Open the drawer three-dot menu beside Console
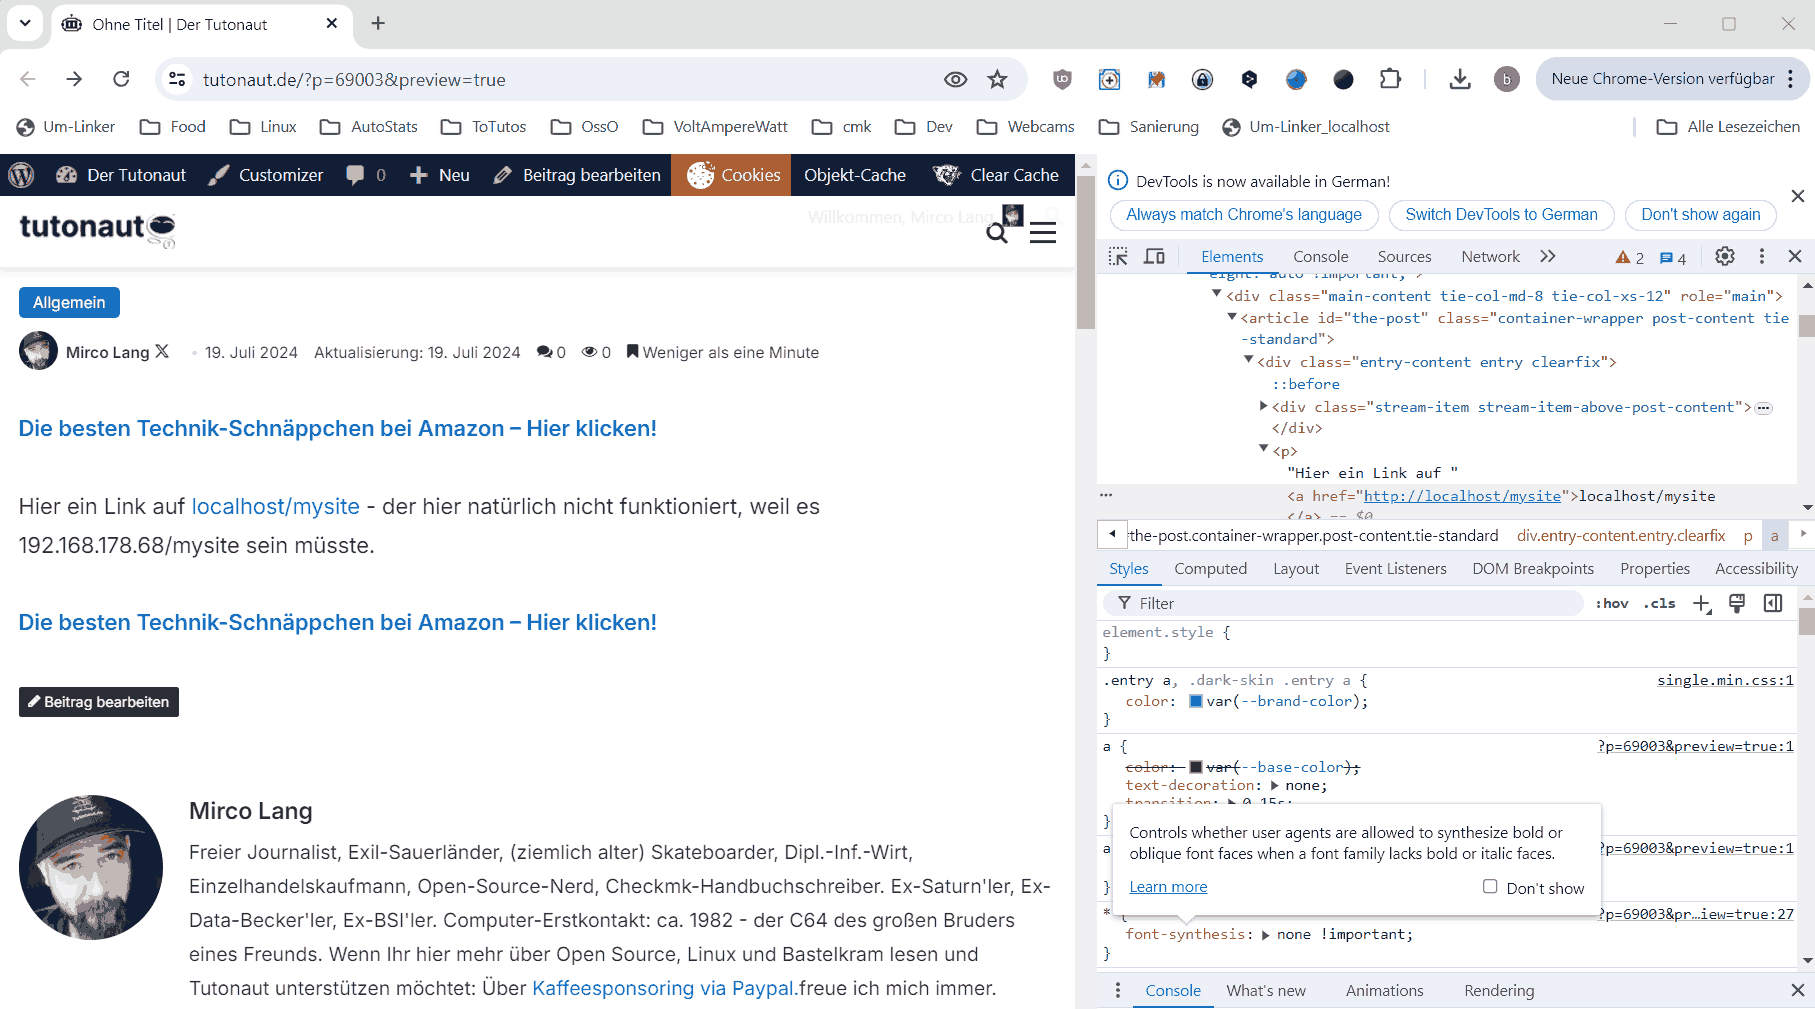 (x=1118, y=990)
